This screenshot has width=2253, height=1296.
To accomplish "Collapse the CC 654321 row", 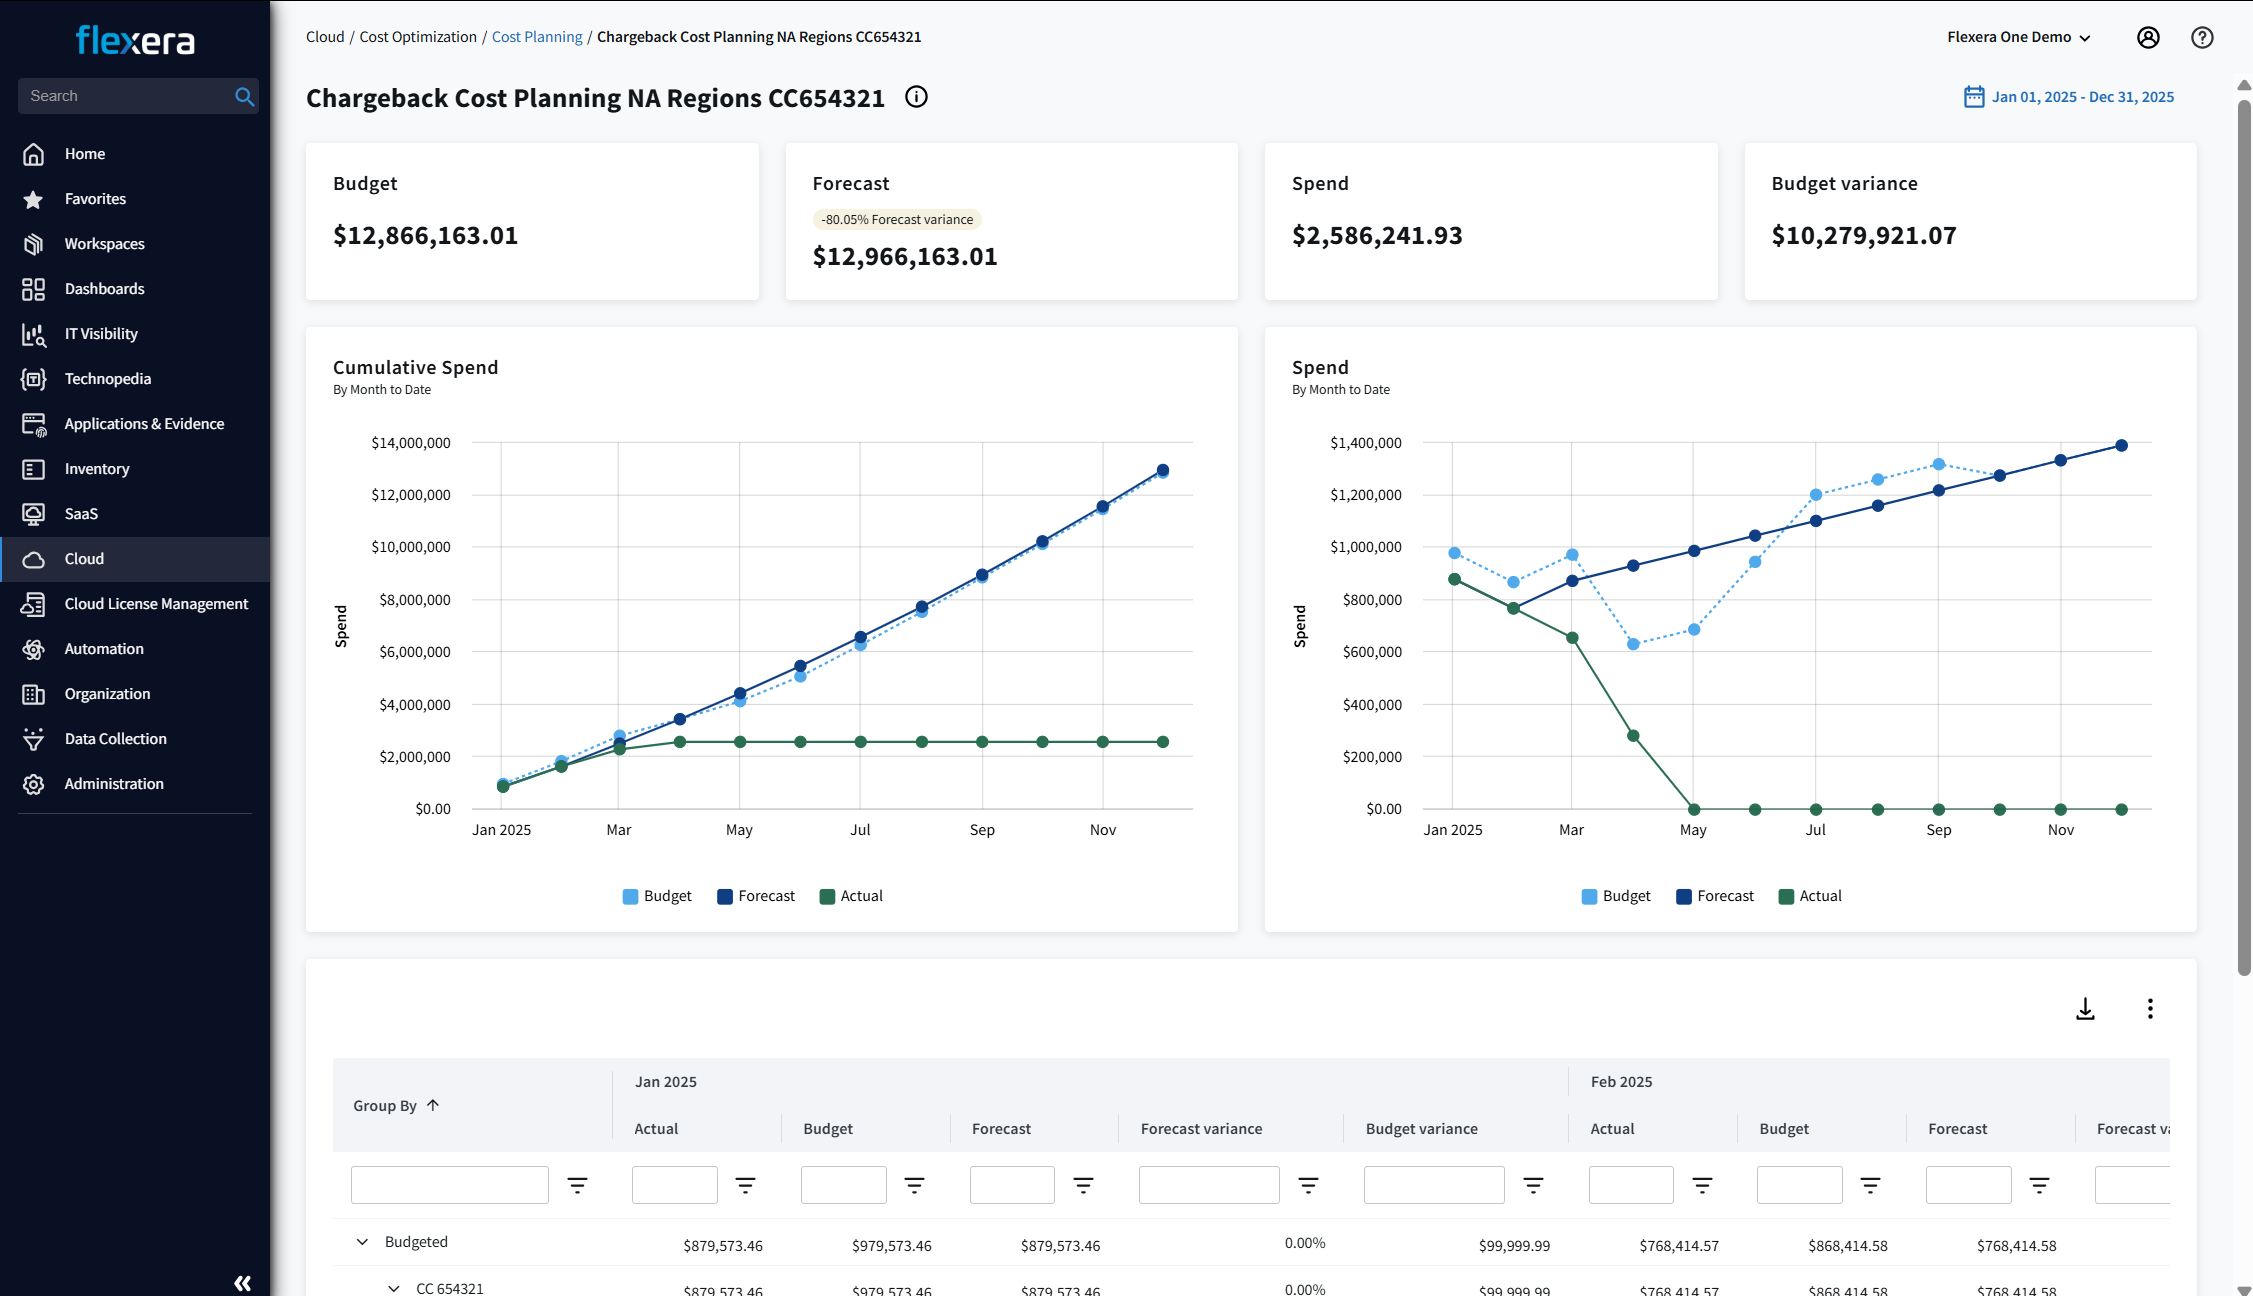I will pyautogui.click(x=394, y=1288).
